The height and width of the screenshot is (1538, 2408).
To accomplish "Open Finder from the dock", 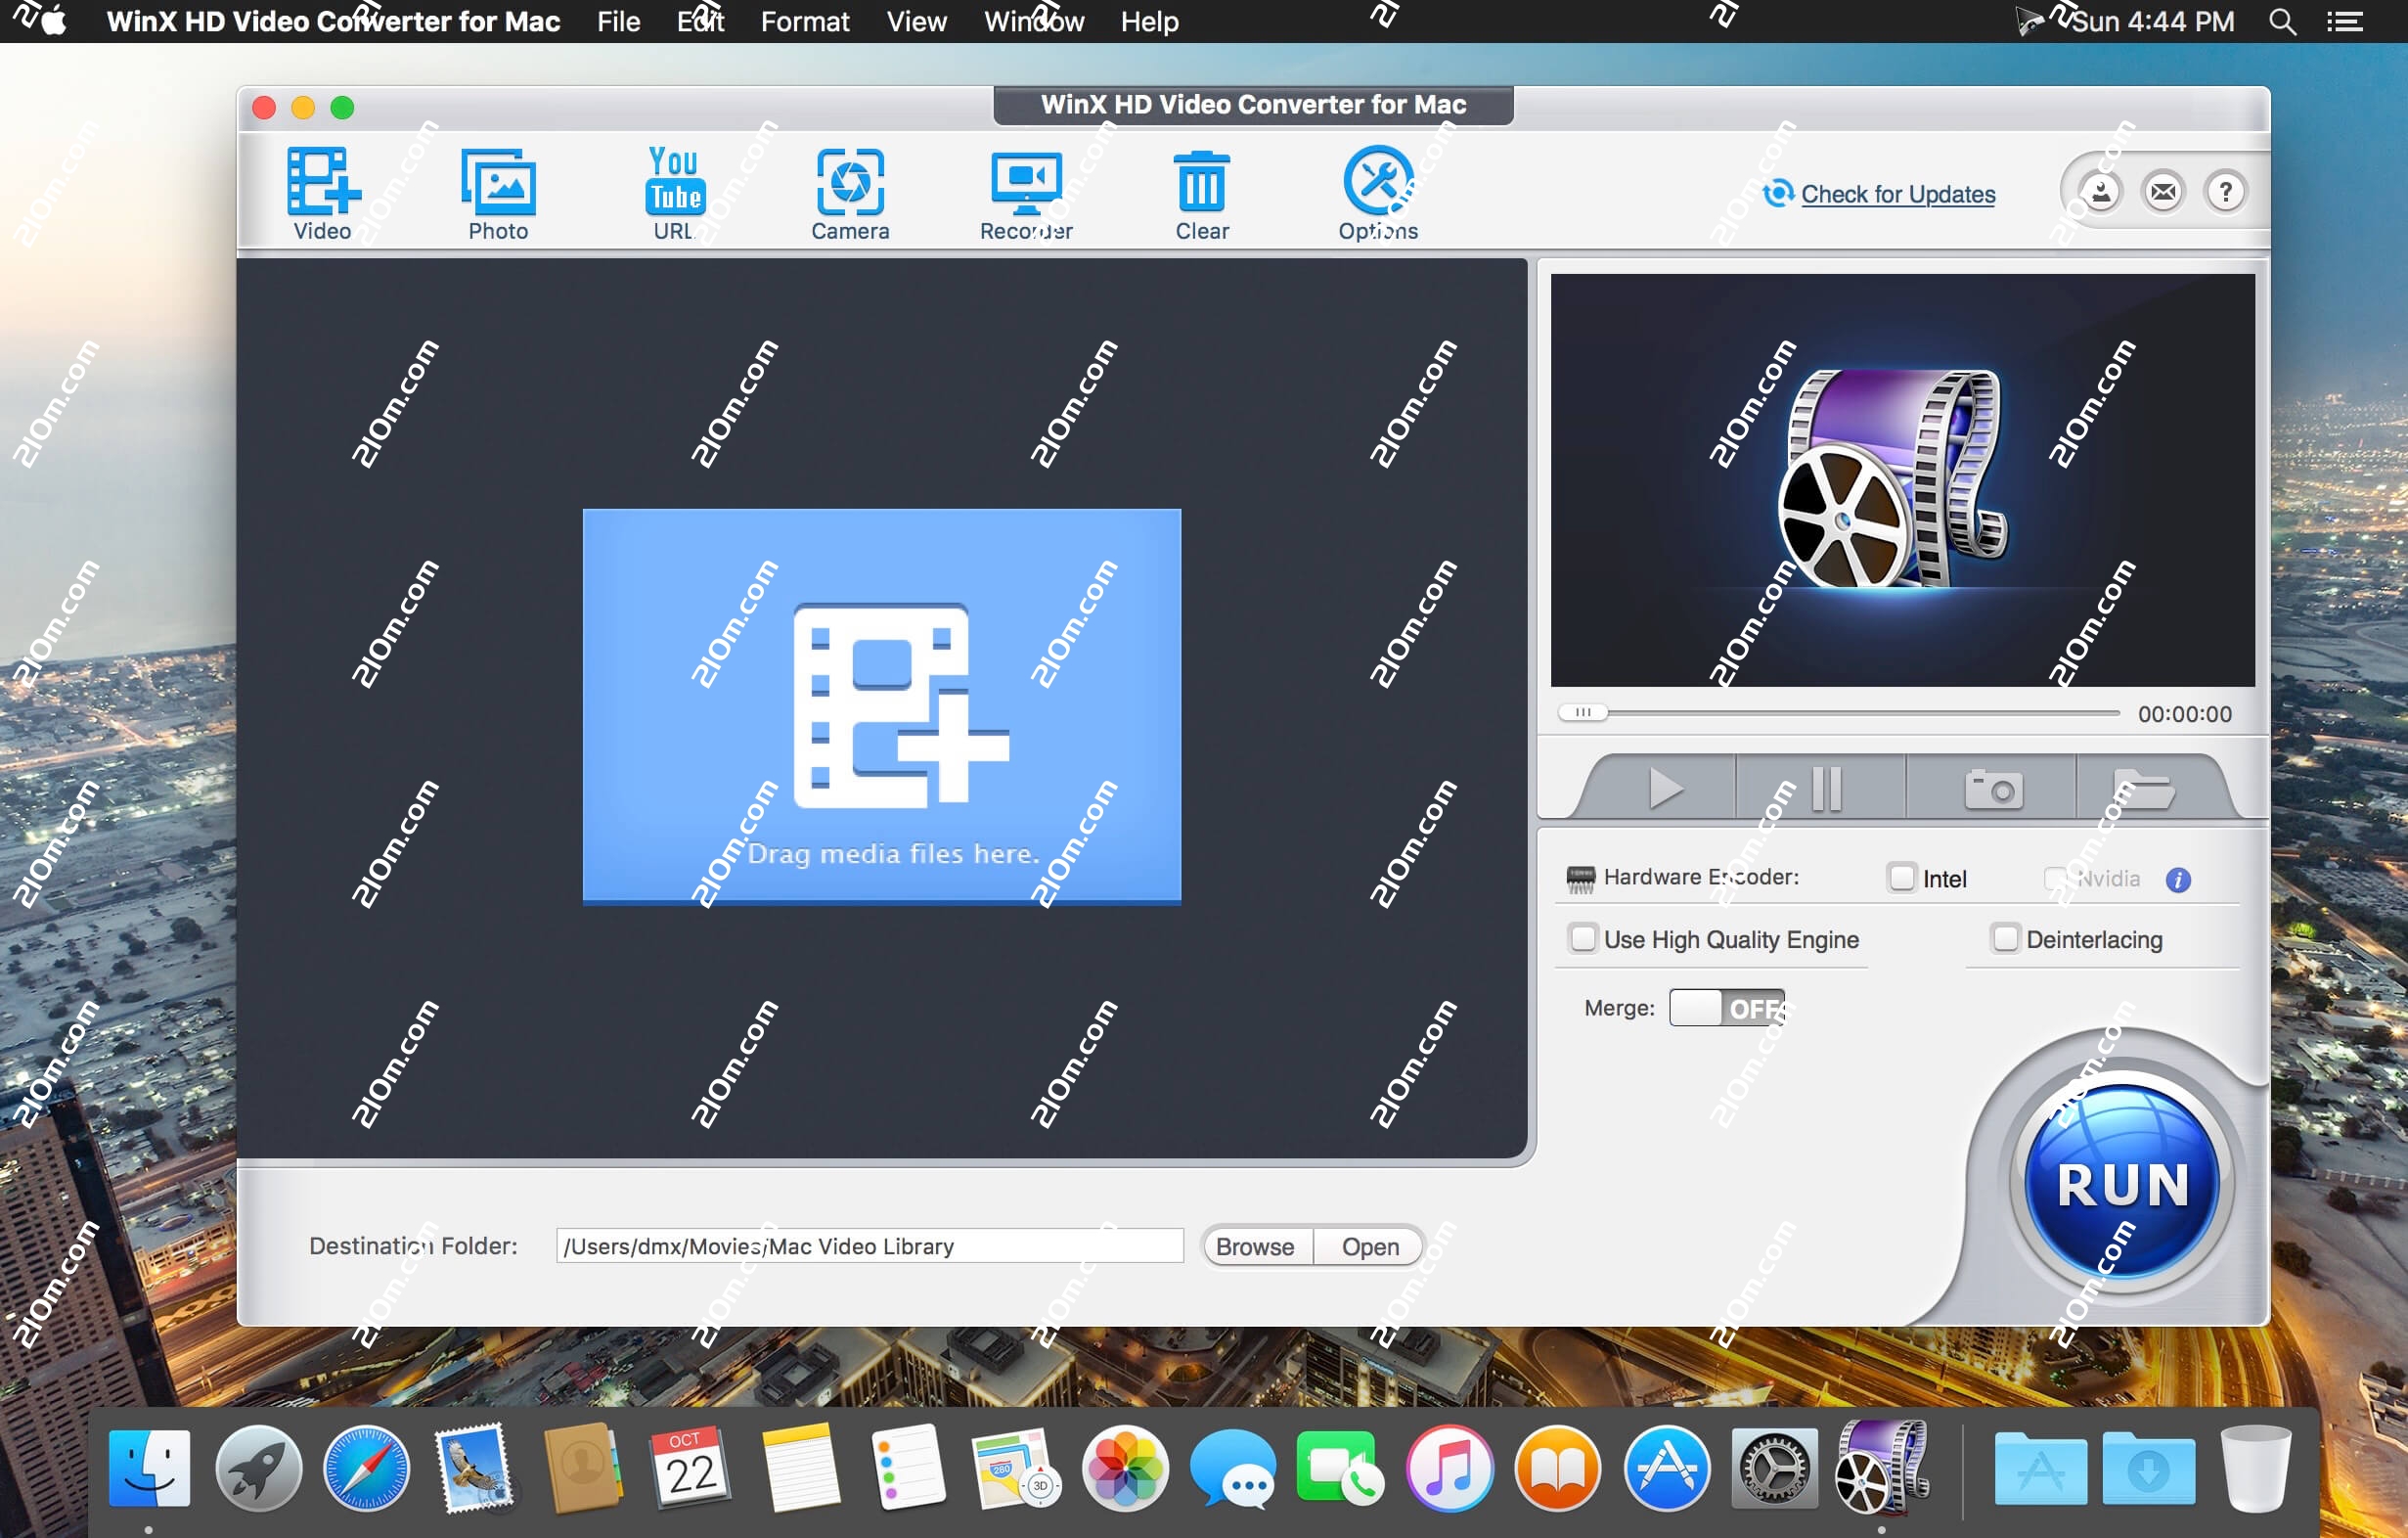I will 149,1468.
